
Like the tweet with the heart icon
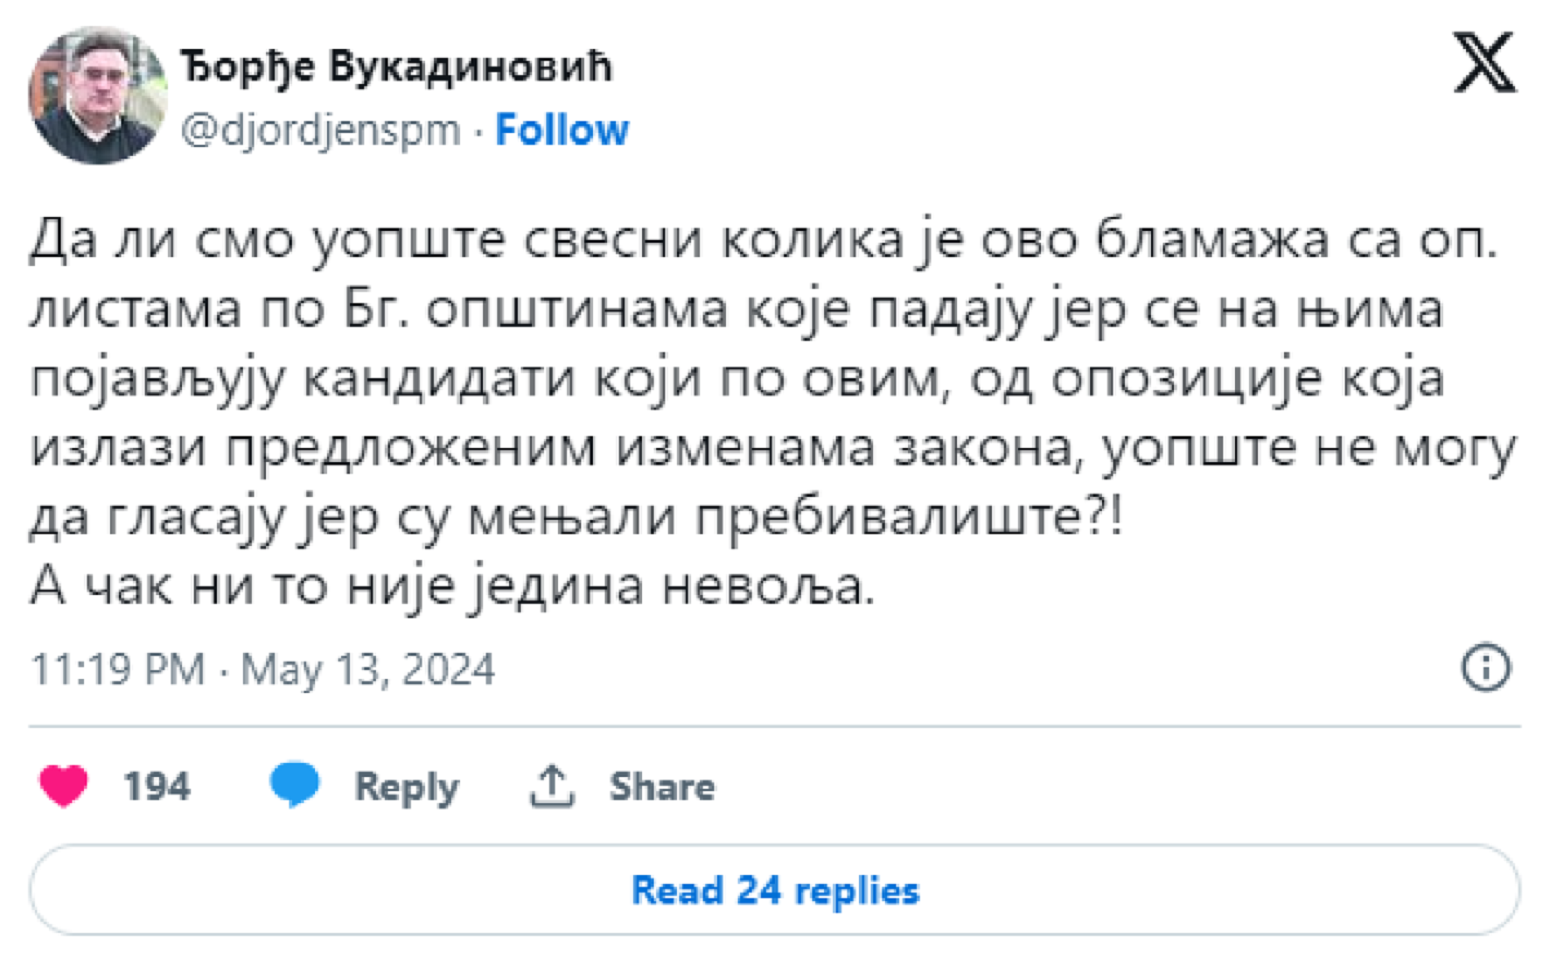point(63,786)
